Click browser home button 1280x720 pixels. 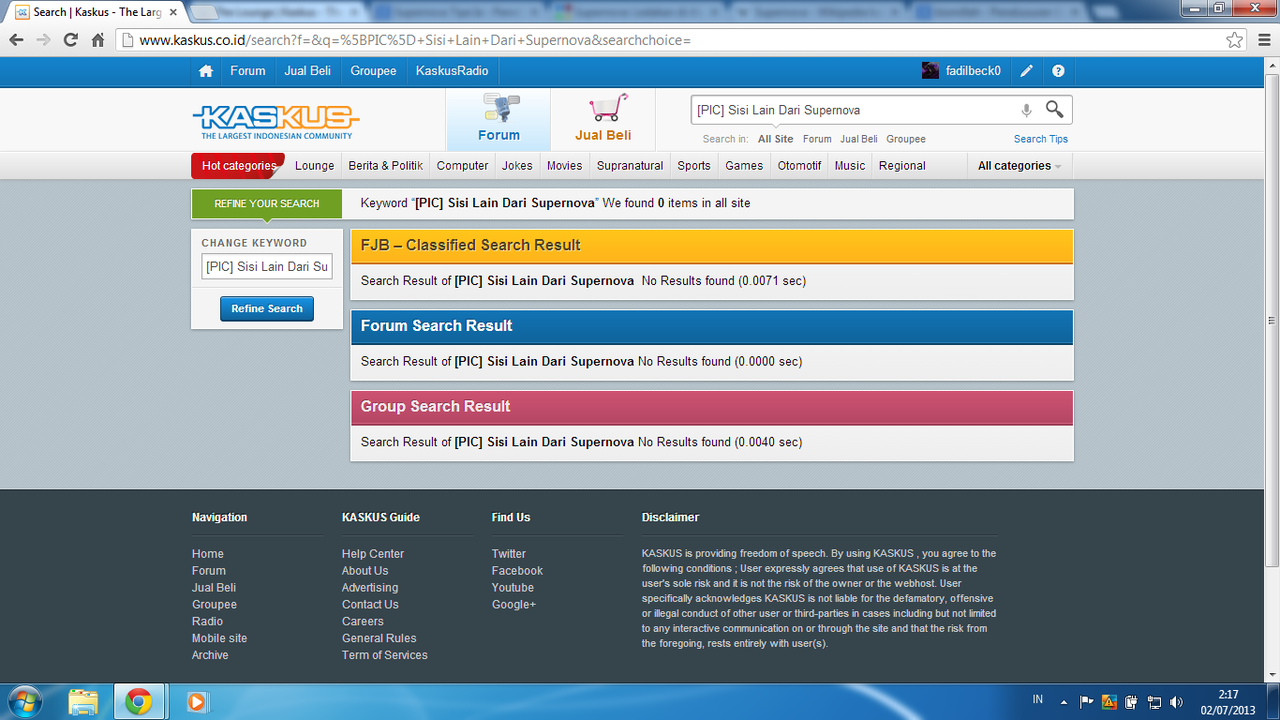(x=97, y=40)
